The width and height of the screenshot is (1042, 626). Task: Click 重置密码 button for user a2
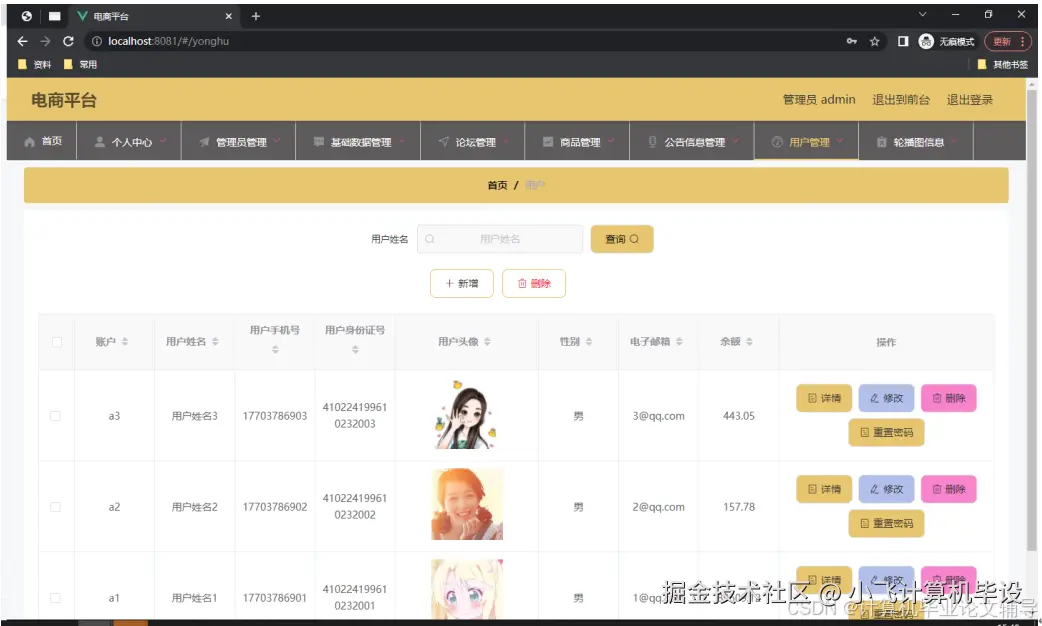coord(888,523)
